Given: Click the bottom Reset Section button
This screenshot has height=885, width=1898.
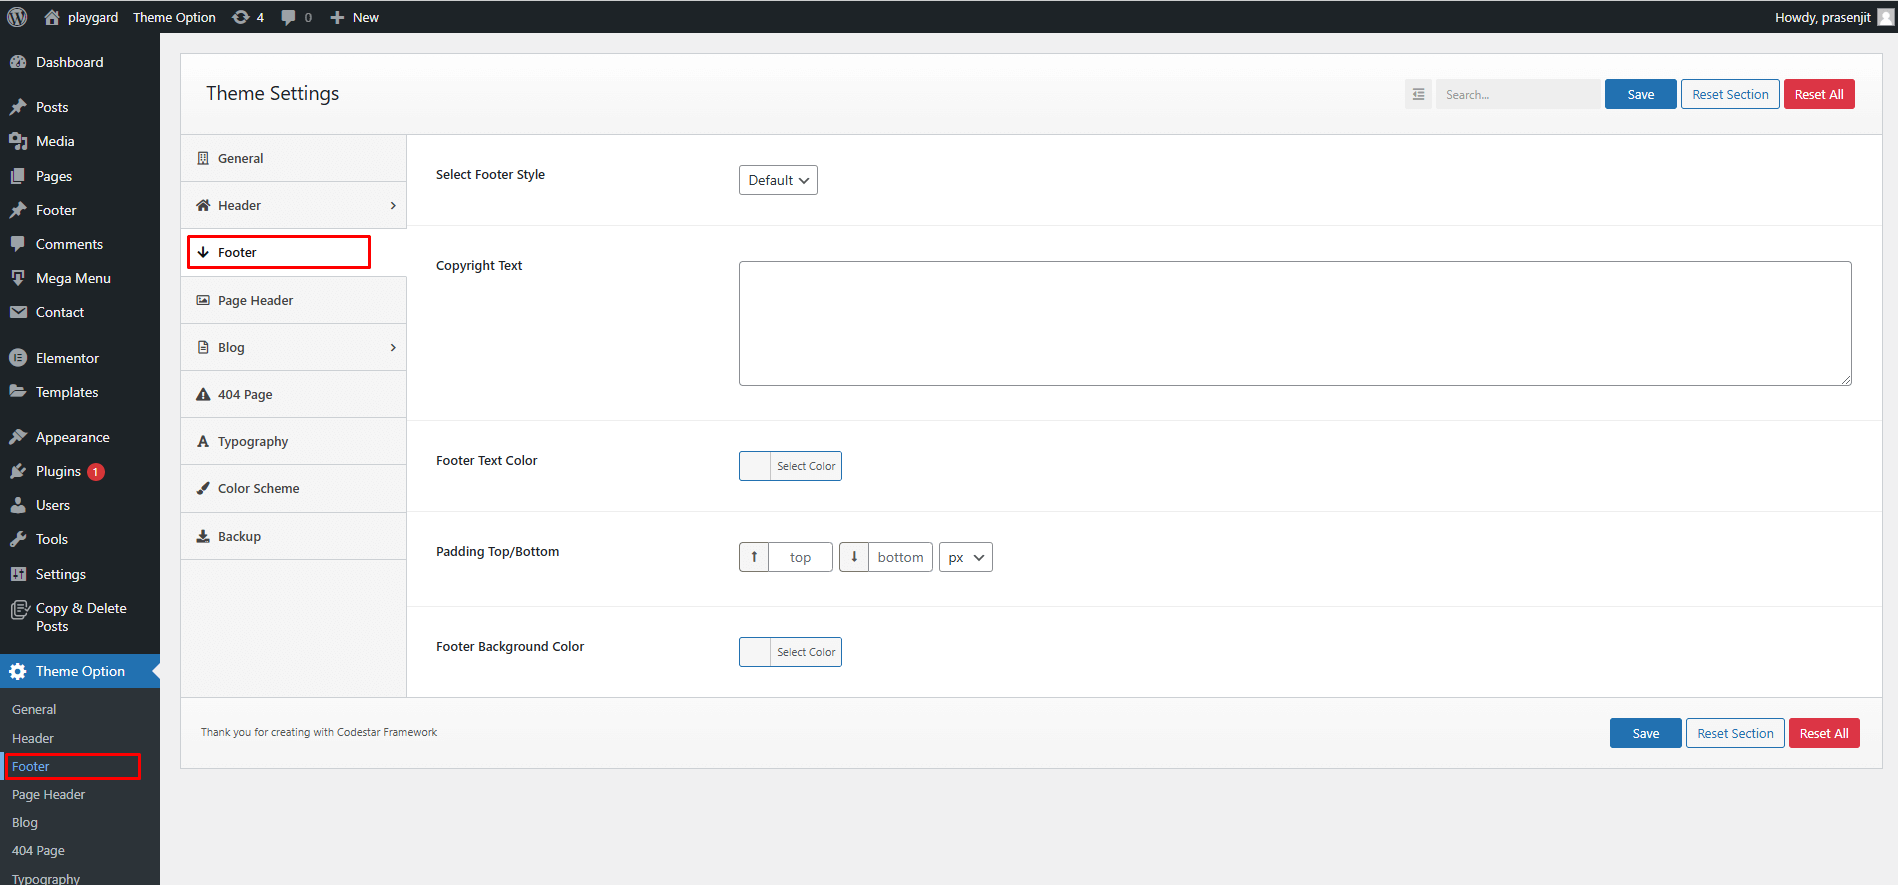Looking at the screenshot, I should point(1735,733).
